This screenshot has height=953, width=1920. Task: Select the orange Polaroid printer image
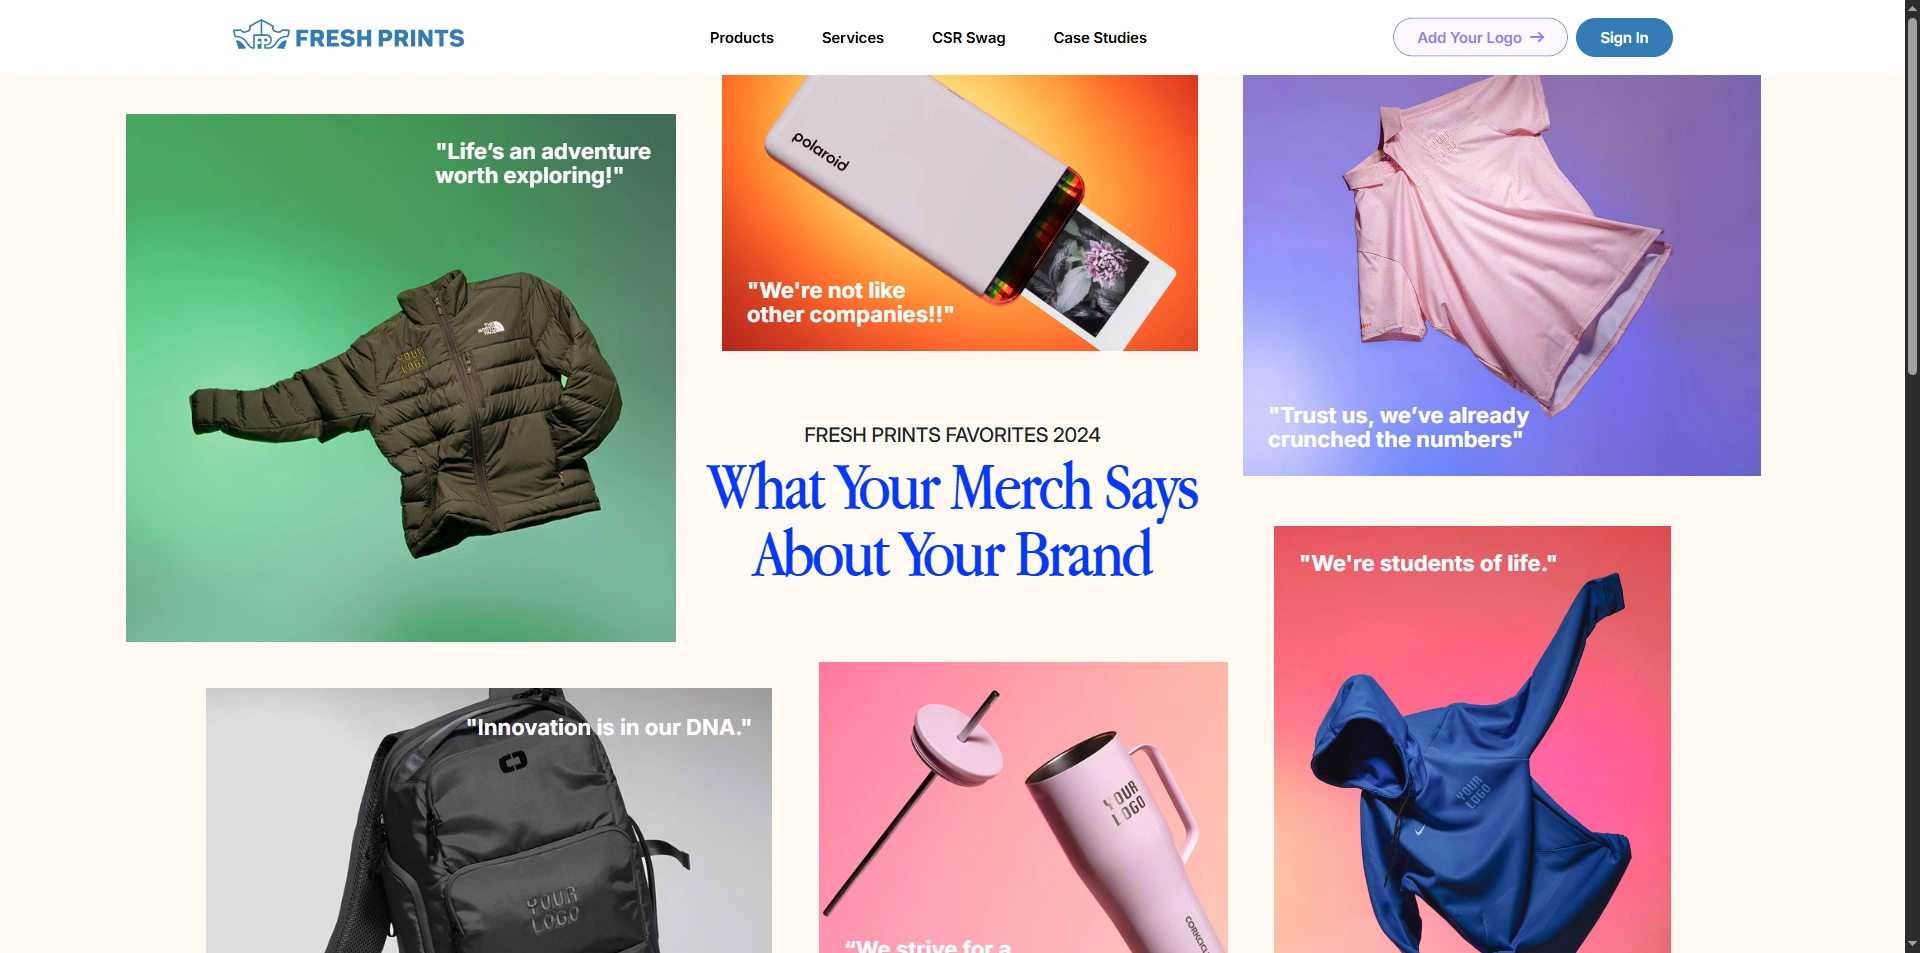point(960,213)
